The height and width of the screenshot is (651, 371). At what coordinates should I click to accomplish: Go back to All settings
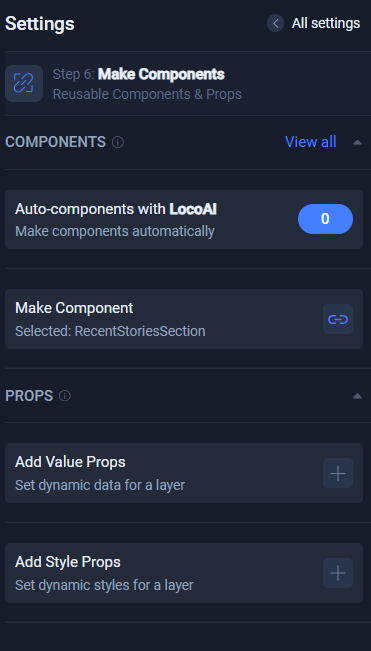(326, 23)
